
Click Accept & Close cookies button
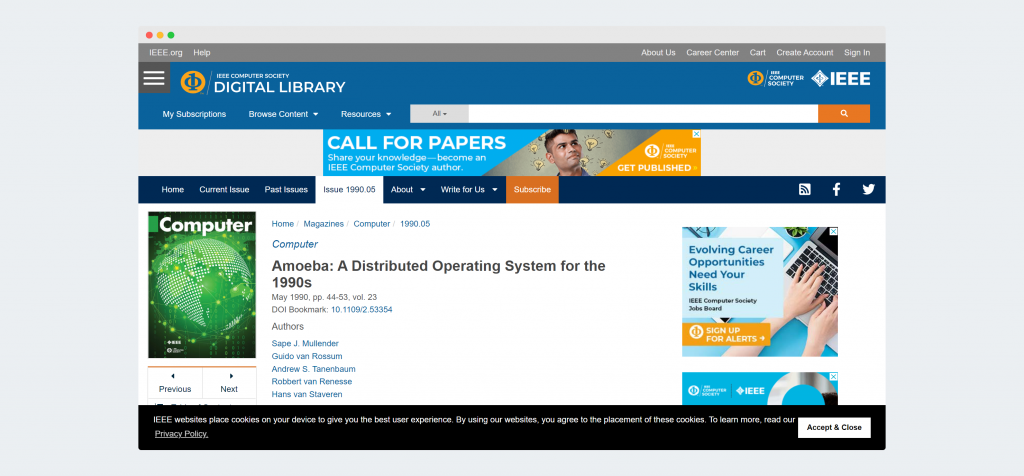coord(834,428)
